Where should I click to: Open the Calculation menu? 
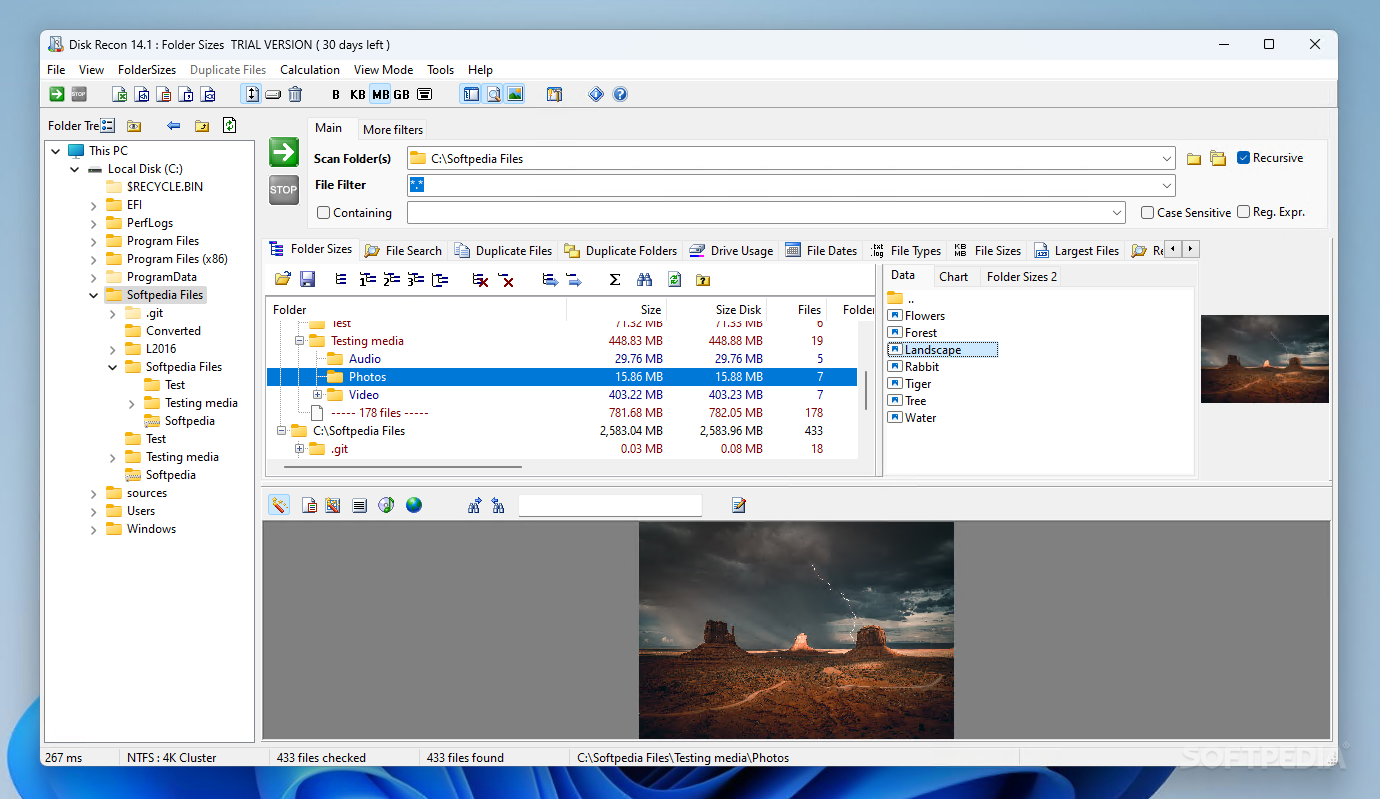(x=310, y=70)
